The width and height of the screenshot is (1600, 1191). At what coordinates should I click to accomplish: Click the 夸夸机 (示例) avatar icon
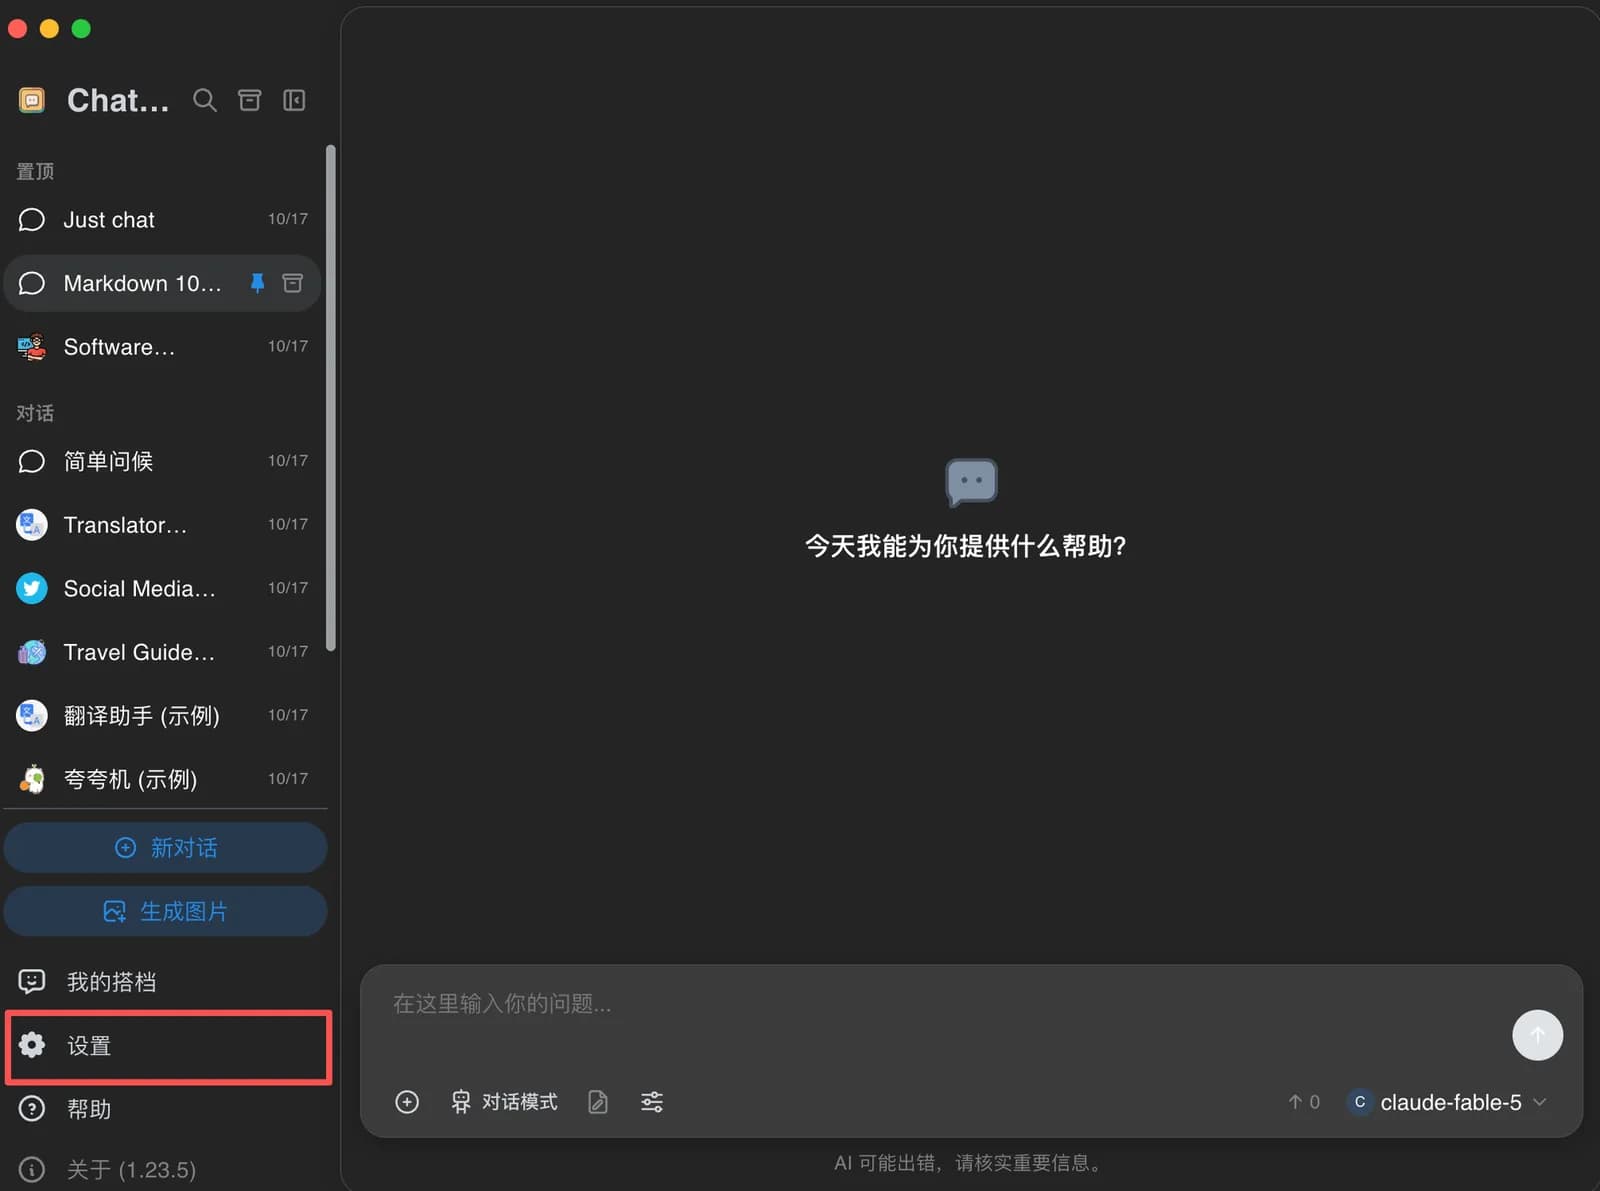[32, 779]
